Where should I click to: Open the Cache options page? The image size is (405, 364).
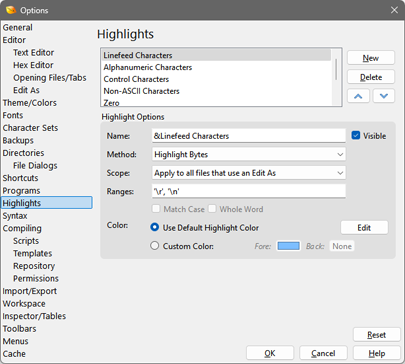(x=14, y=354)
